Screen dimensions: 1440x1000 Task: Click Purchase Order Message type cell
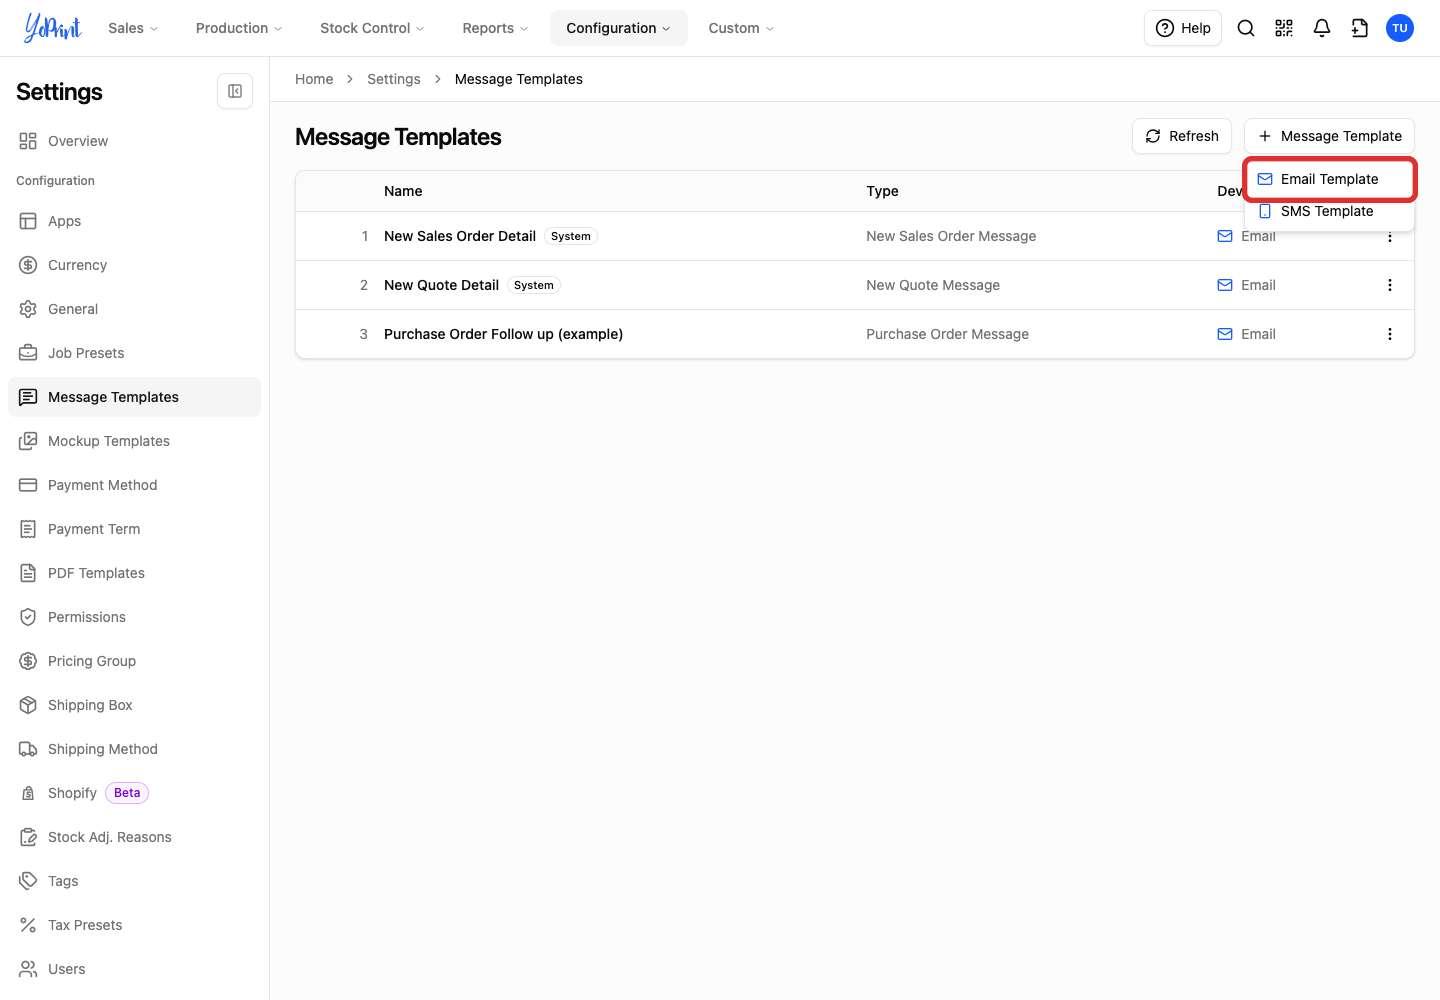pos(947,334)
